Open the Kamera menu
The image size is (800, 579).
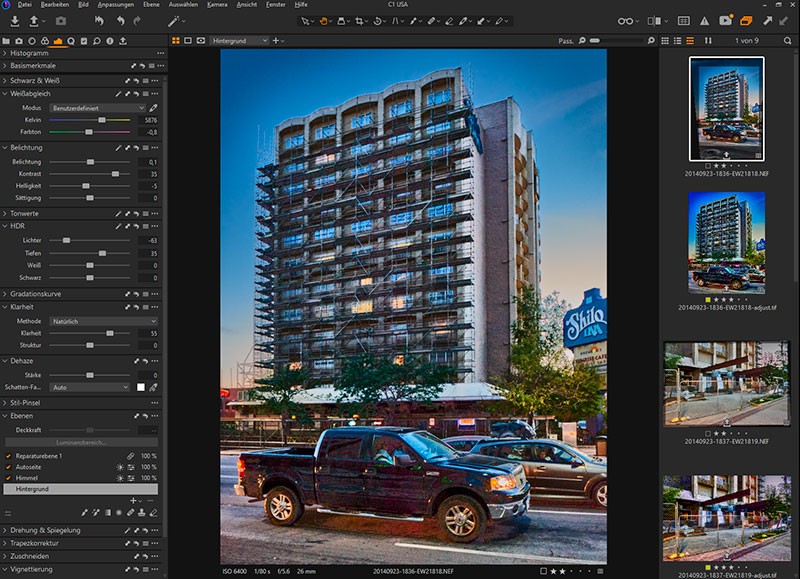[217, 5]
